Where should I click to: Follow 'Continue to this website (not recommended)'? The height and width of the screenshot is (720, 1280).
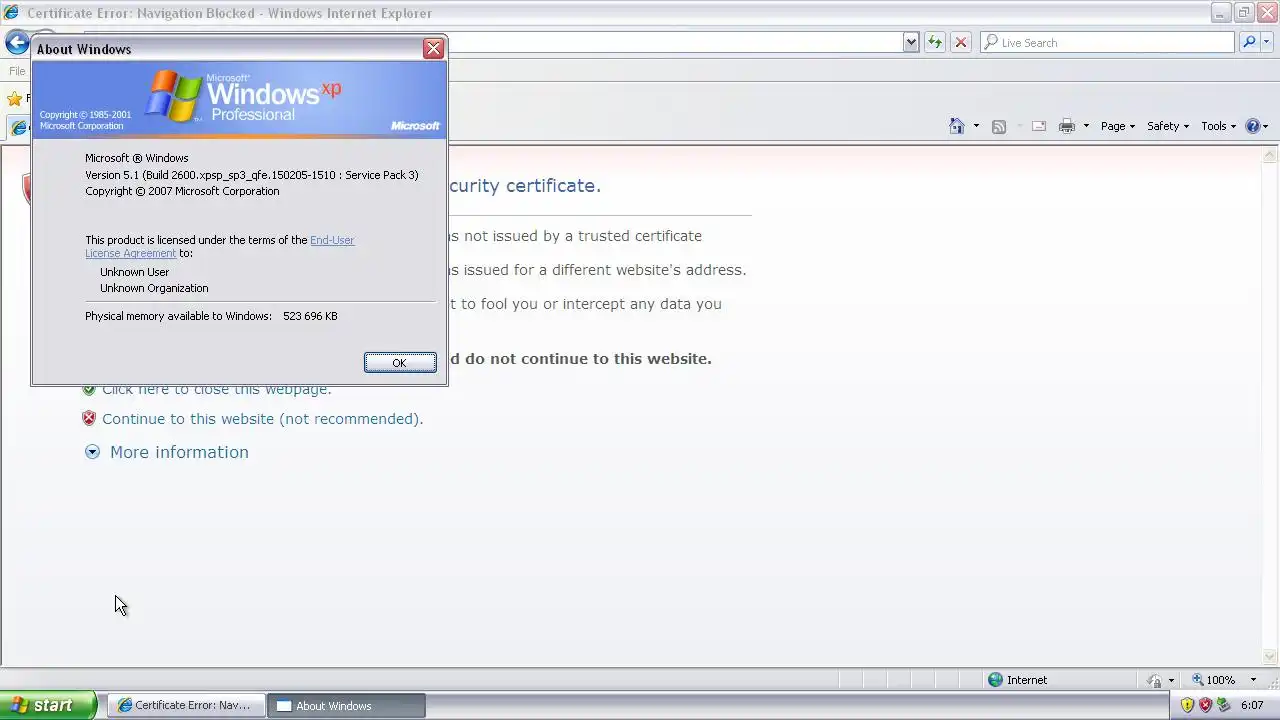point(262,419)
